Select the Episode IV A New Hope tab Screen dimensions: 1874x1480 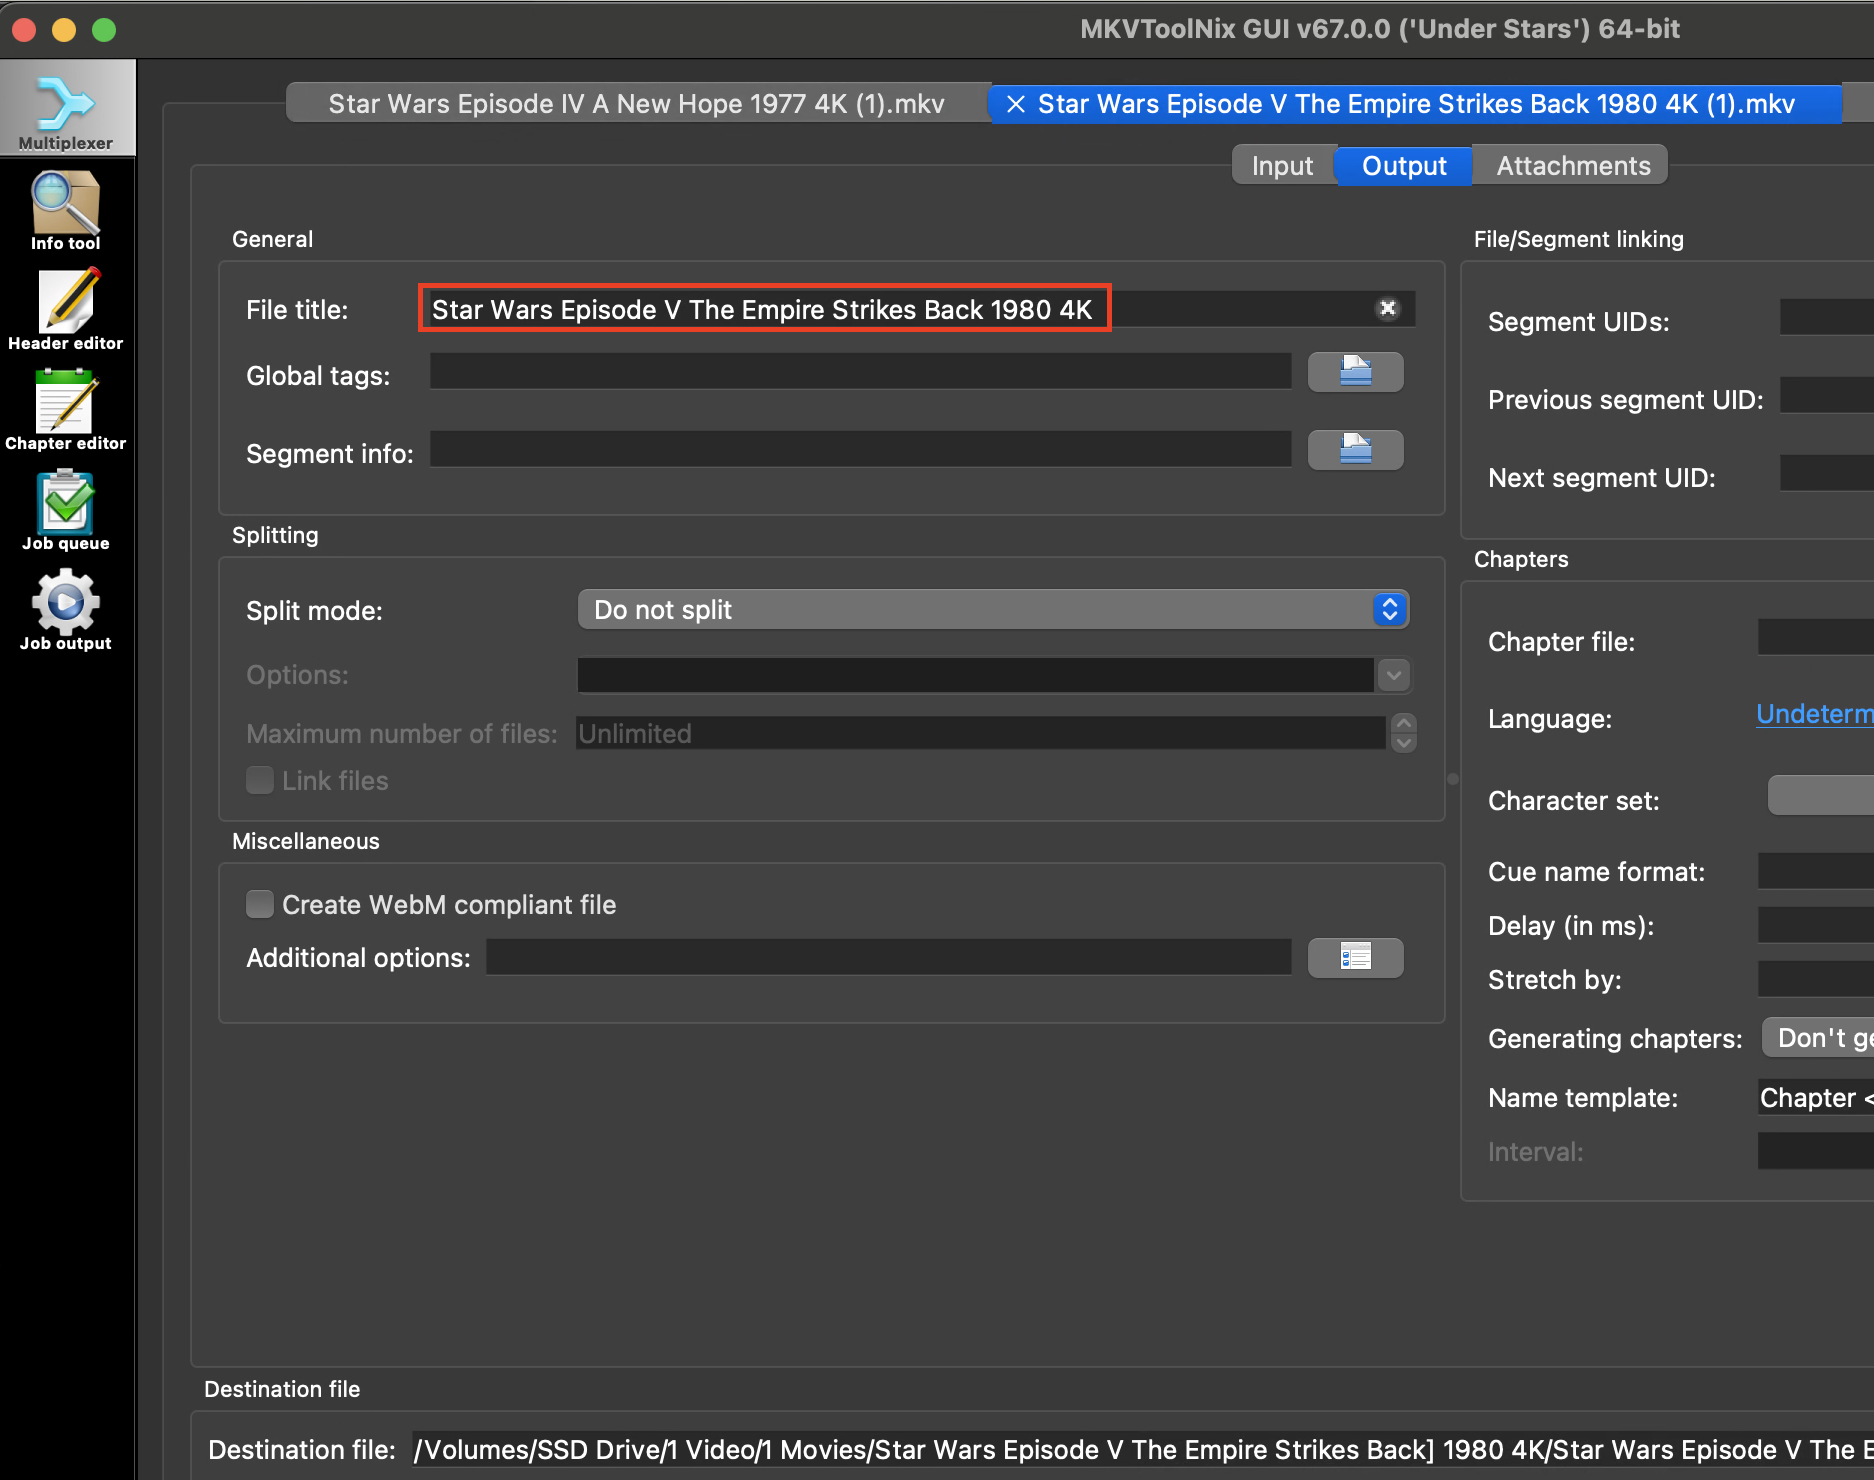coord(637,103)
